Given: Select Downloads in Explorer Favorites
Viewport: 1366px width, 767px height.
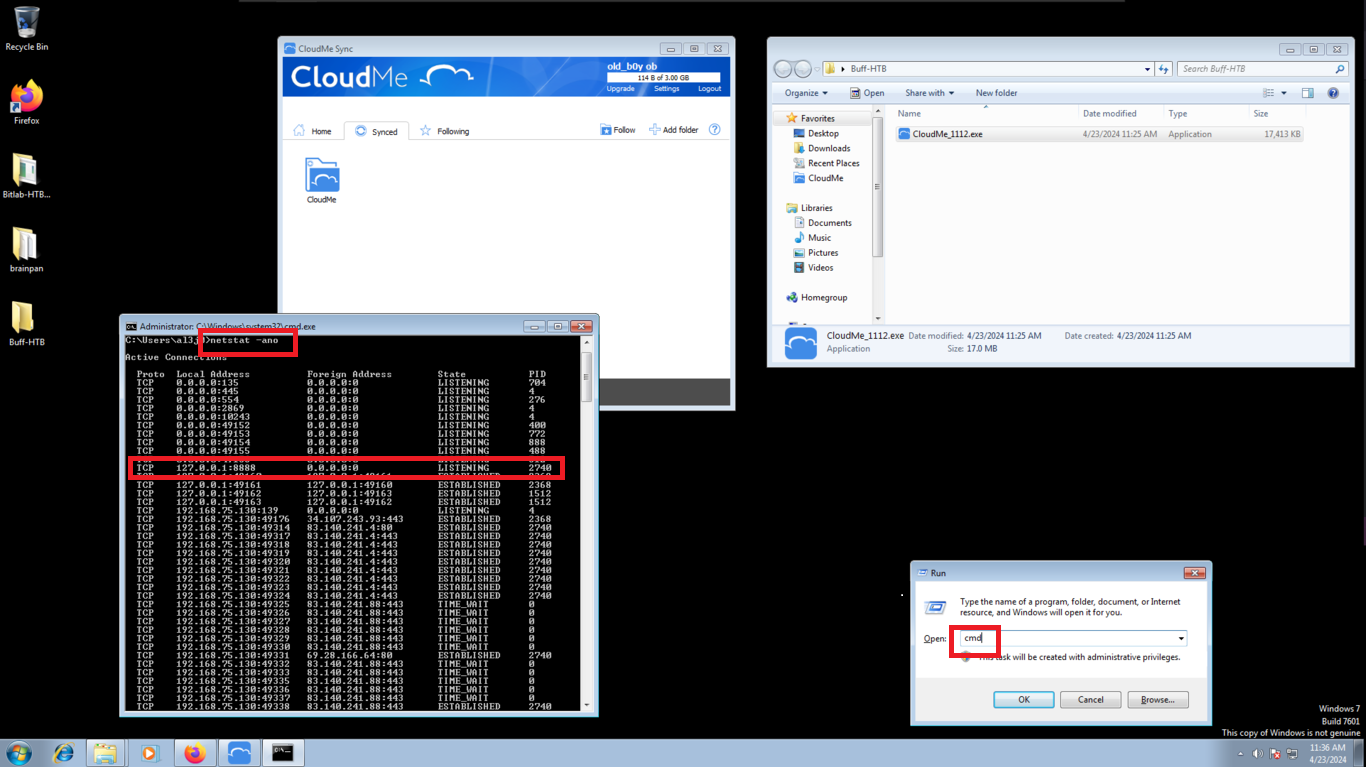Looking at the screenshot, I should click(x=821, y=148).
